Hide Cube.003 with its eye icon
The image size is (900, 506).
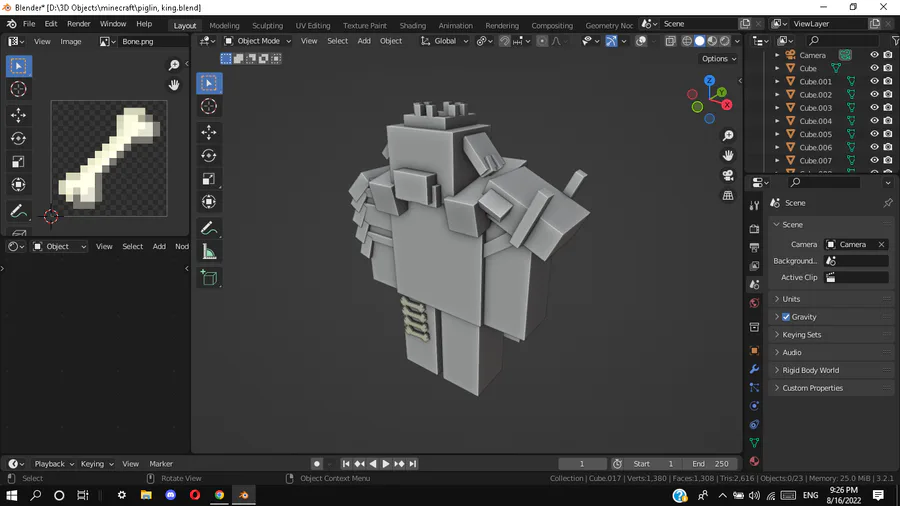[x=874, y=108]
